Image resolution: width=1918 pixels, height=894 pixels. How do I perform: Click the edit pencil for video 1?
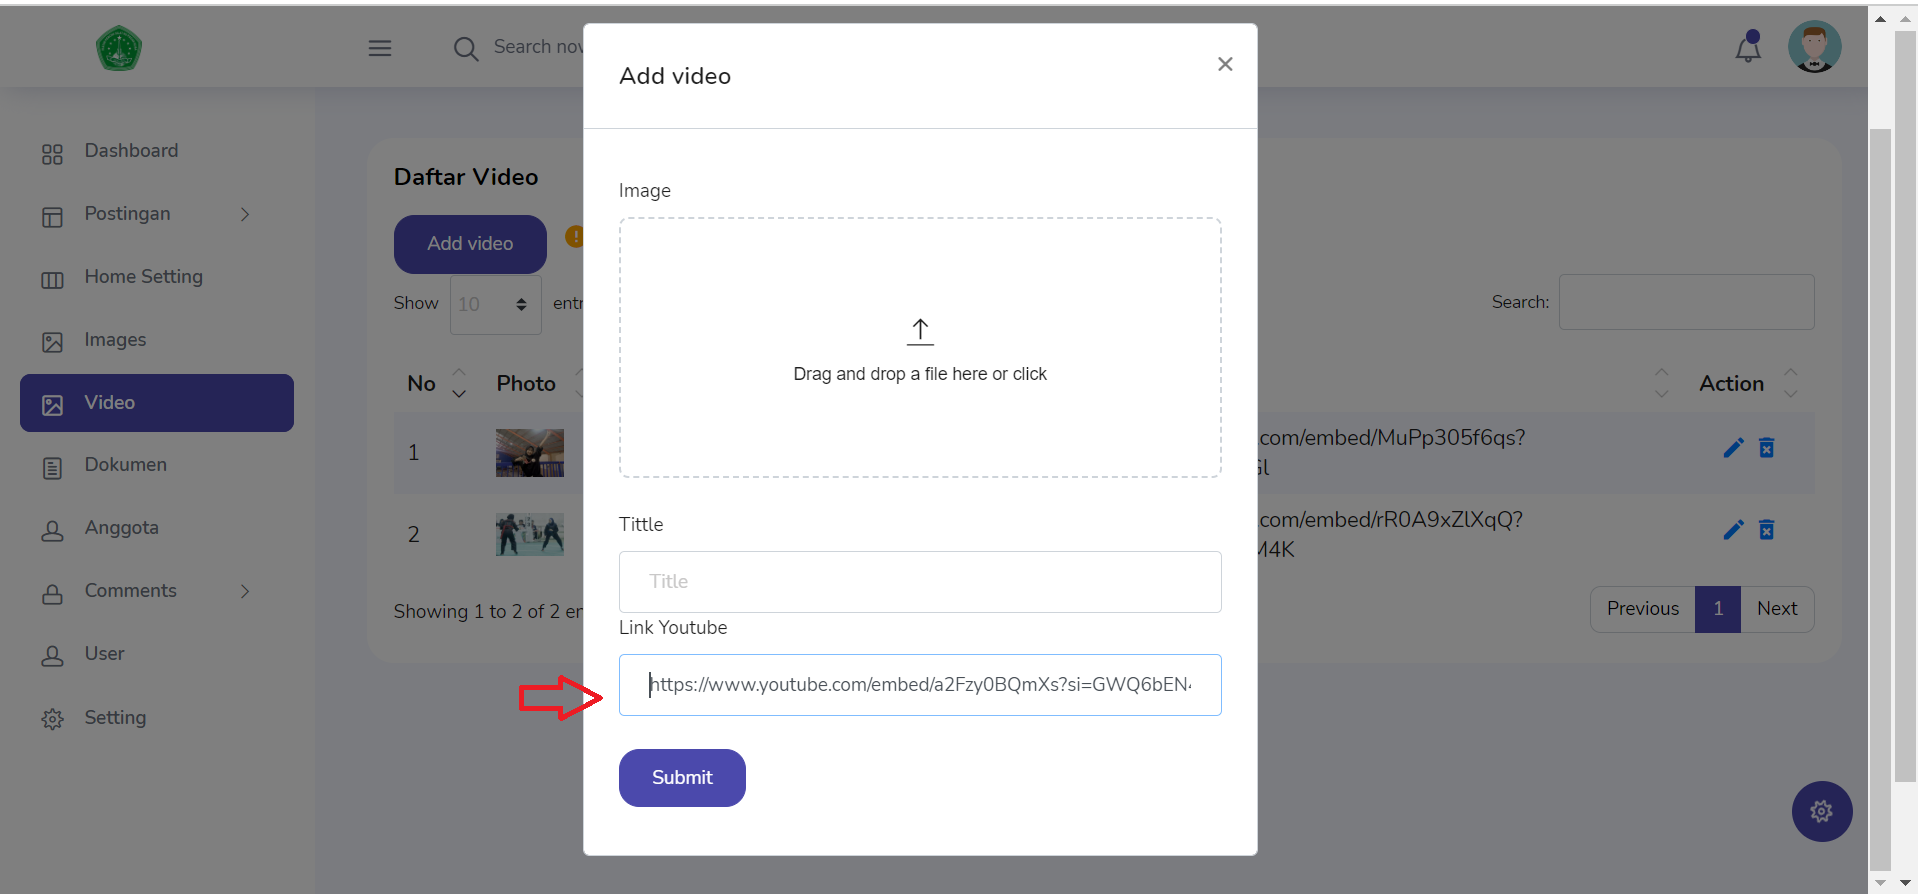point(1733,448)
